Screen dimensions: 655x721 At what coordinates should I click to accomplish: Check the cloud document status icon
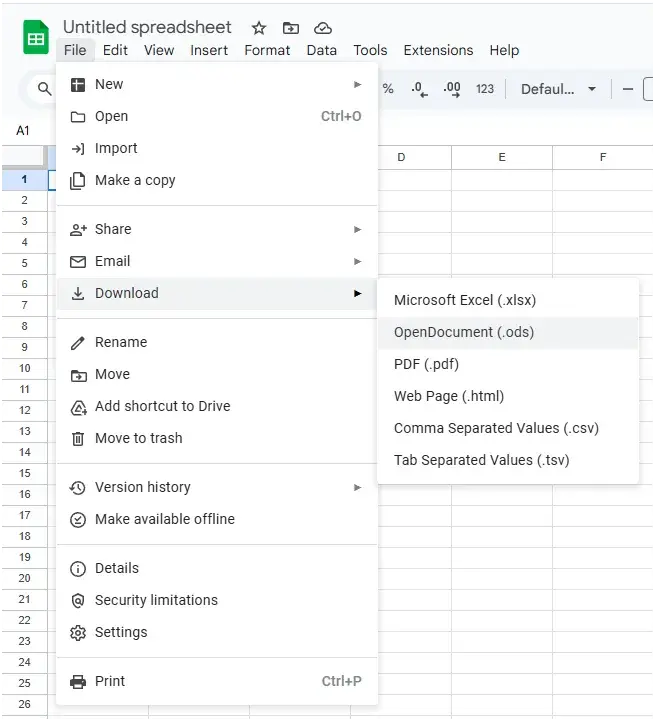[x=322, y=28]
